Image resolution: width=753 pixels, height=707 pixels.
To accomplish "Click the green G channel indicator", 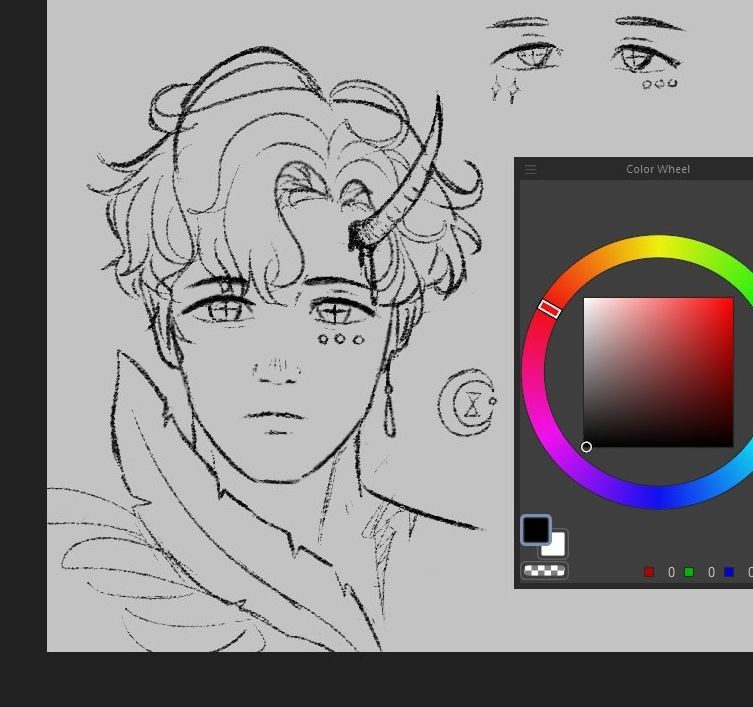I will tap(689, 572).
